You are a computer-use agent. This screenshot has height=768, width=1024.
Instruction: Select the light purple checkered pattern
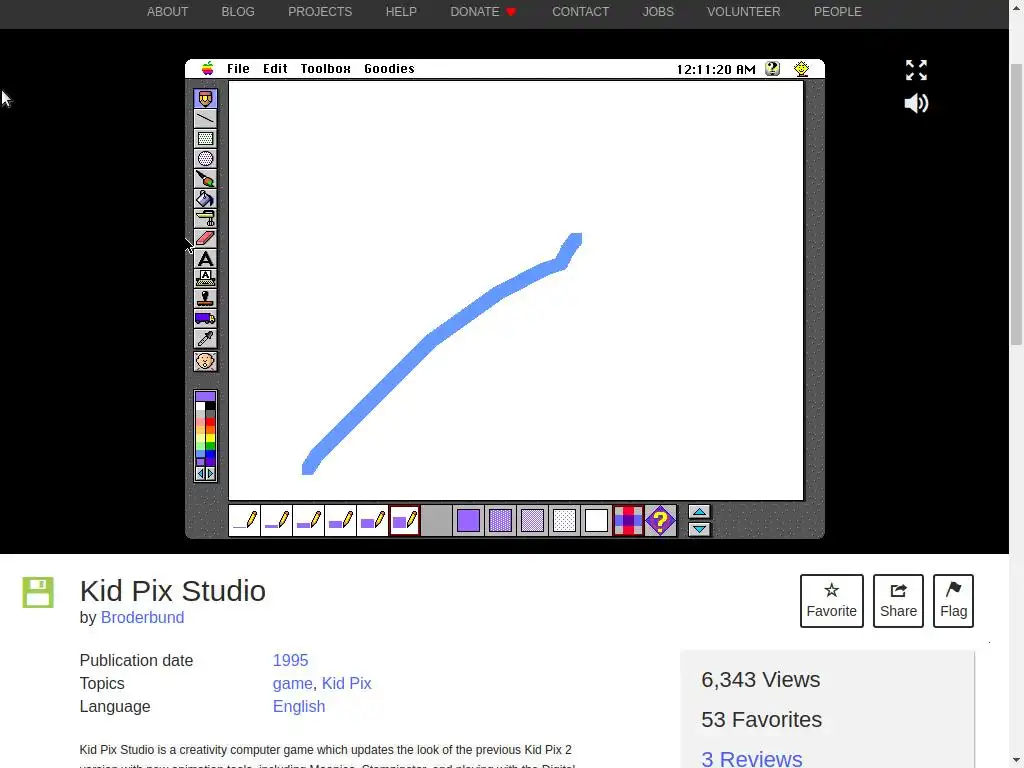tap(532, 520)
